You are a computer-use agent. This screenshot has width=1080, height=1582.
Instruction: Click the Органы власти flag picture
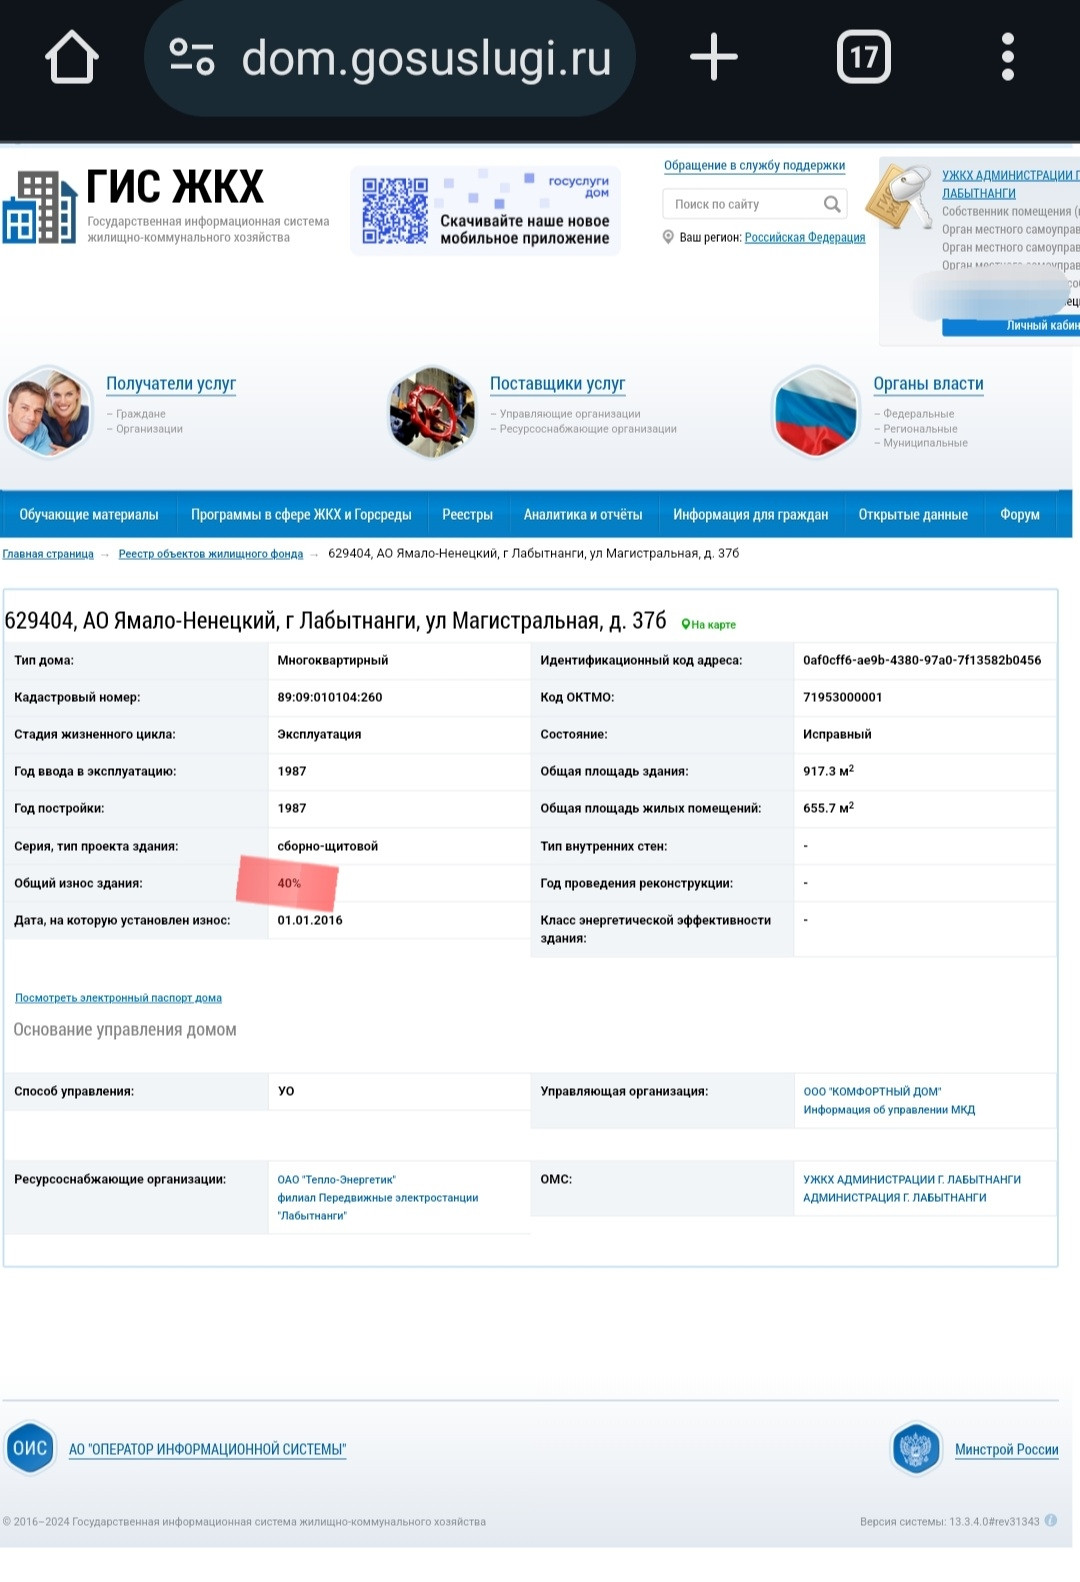(x=816, y=412)
